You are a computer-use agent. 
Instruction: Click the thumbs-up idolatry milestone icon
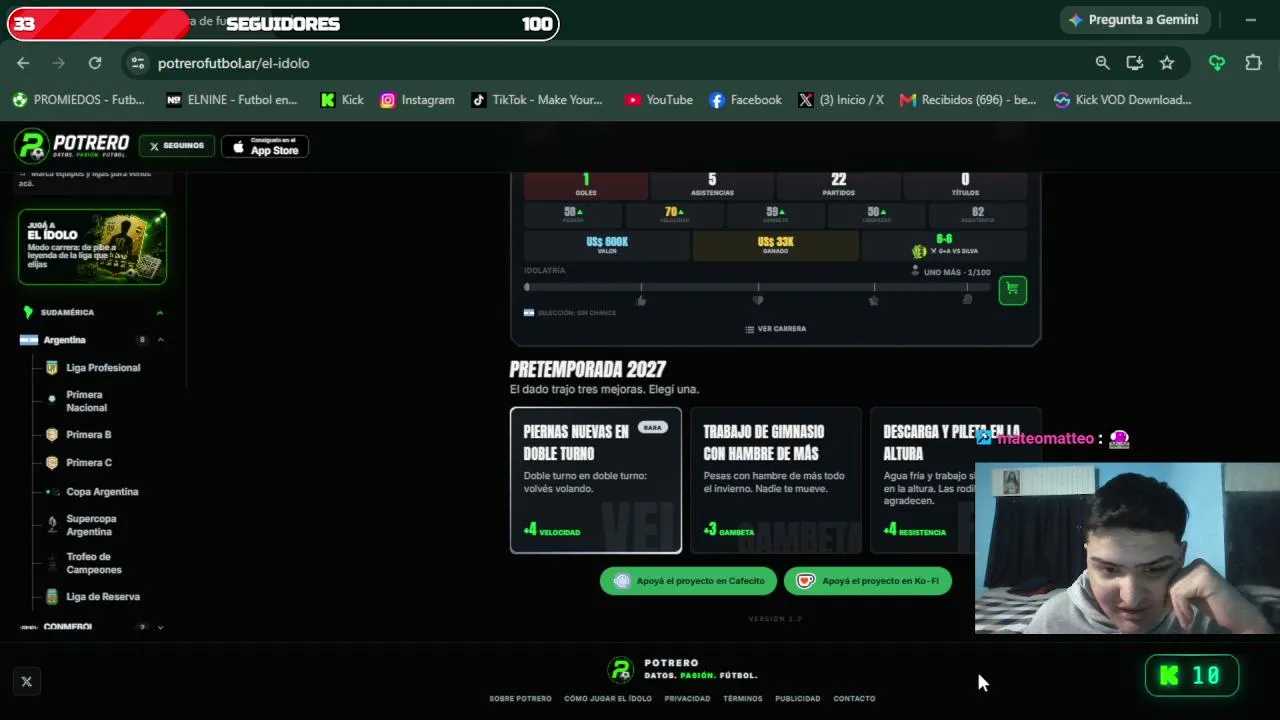coord(641,300)
